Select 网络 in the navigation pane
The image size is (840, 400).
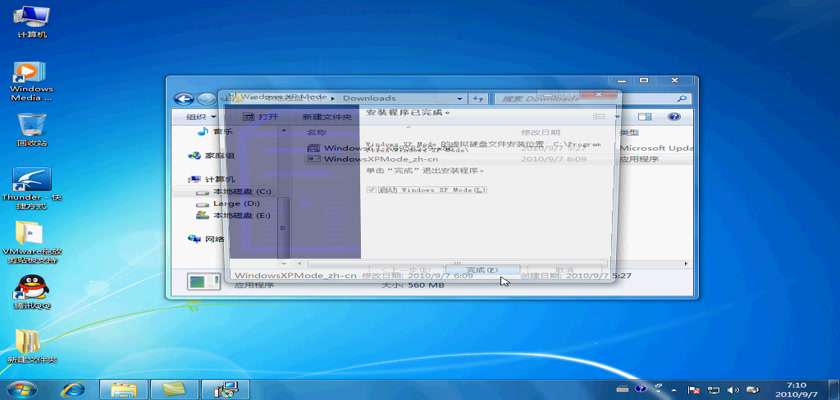pyautogui.click(x=214, y=239)
